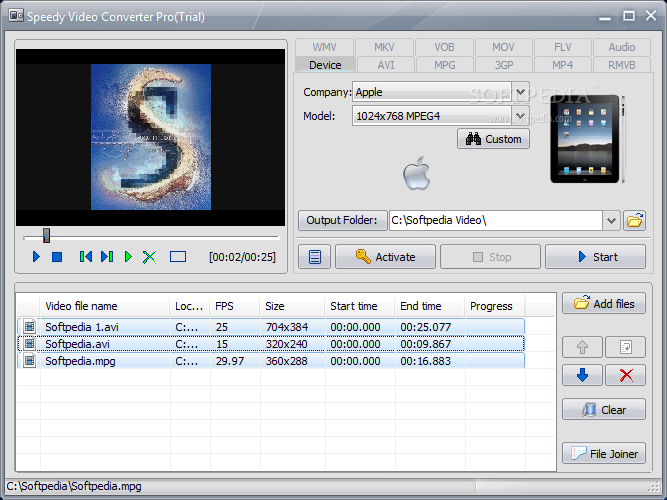Click the gray move up arrow button
667x500 pixels.
(x=582, y=347)
